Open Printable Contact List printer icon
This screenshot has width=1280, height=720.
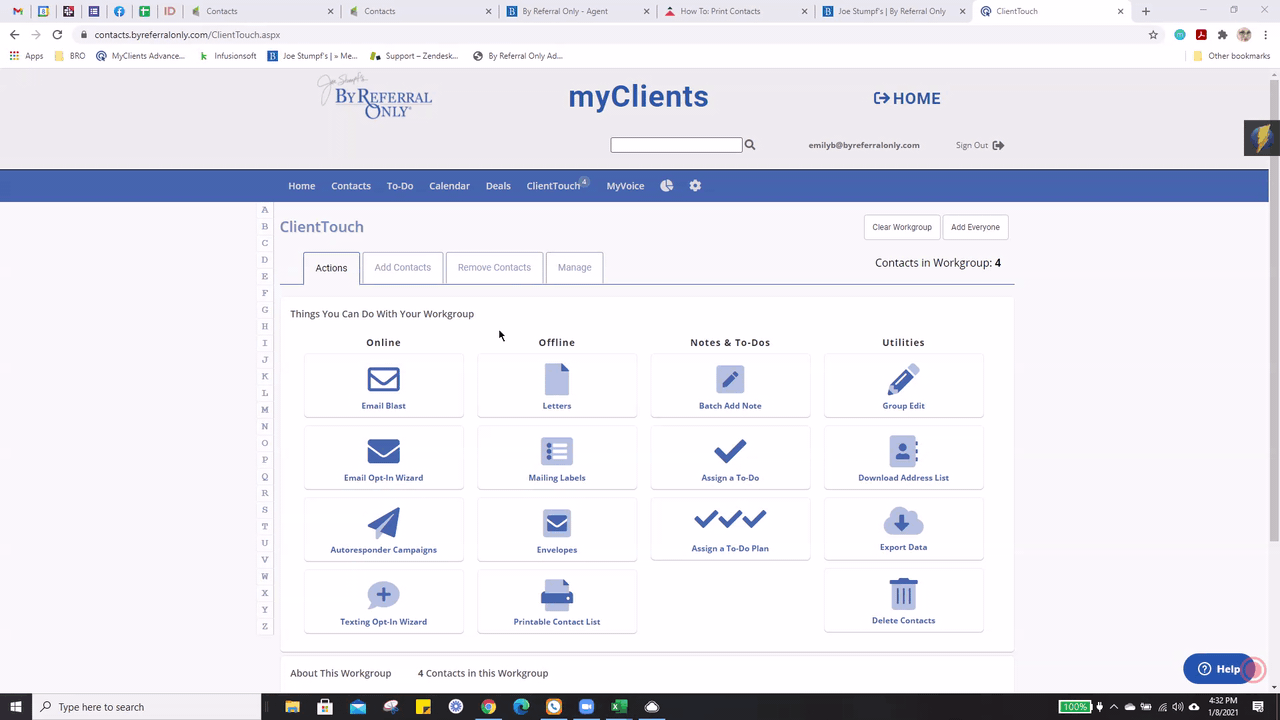click(557, 596)
